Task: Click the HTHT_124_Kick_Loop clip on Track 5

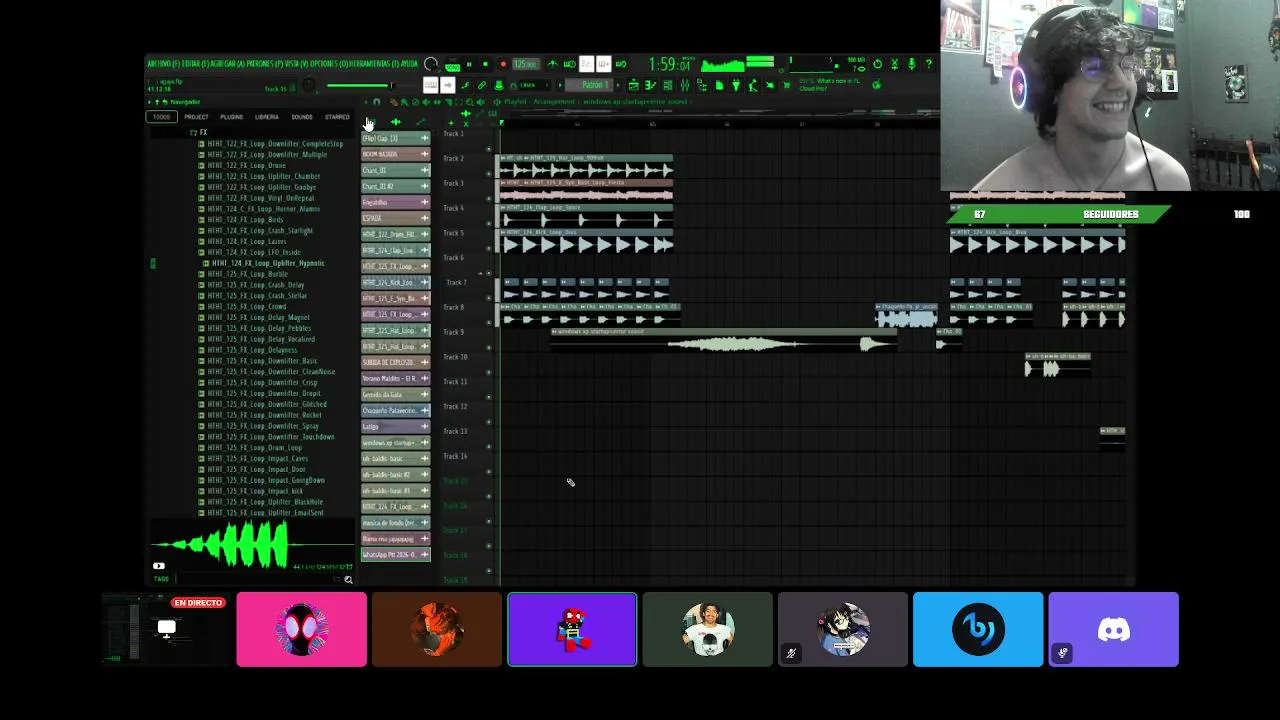Action: point(585,241)
